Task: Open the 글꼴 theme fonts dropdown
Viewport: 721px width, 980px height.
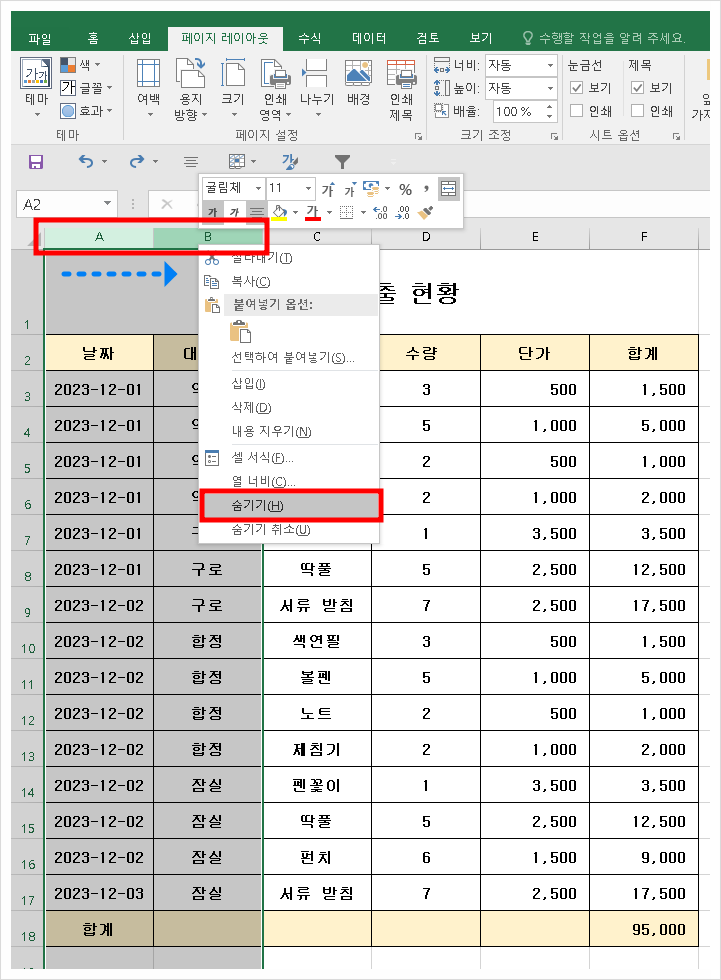Action: pyautogui.click(x=86, y=88)
